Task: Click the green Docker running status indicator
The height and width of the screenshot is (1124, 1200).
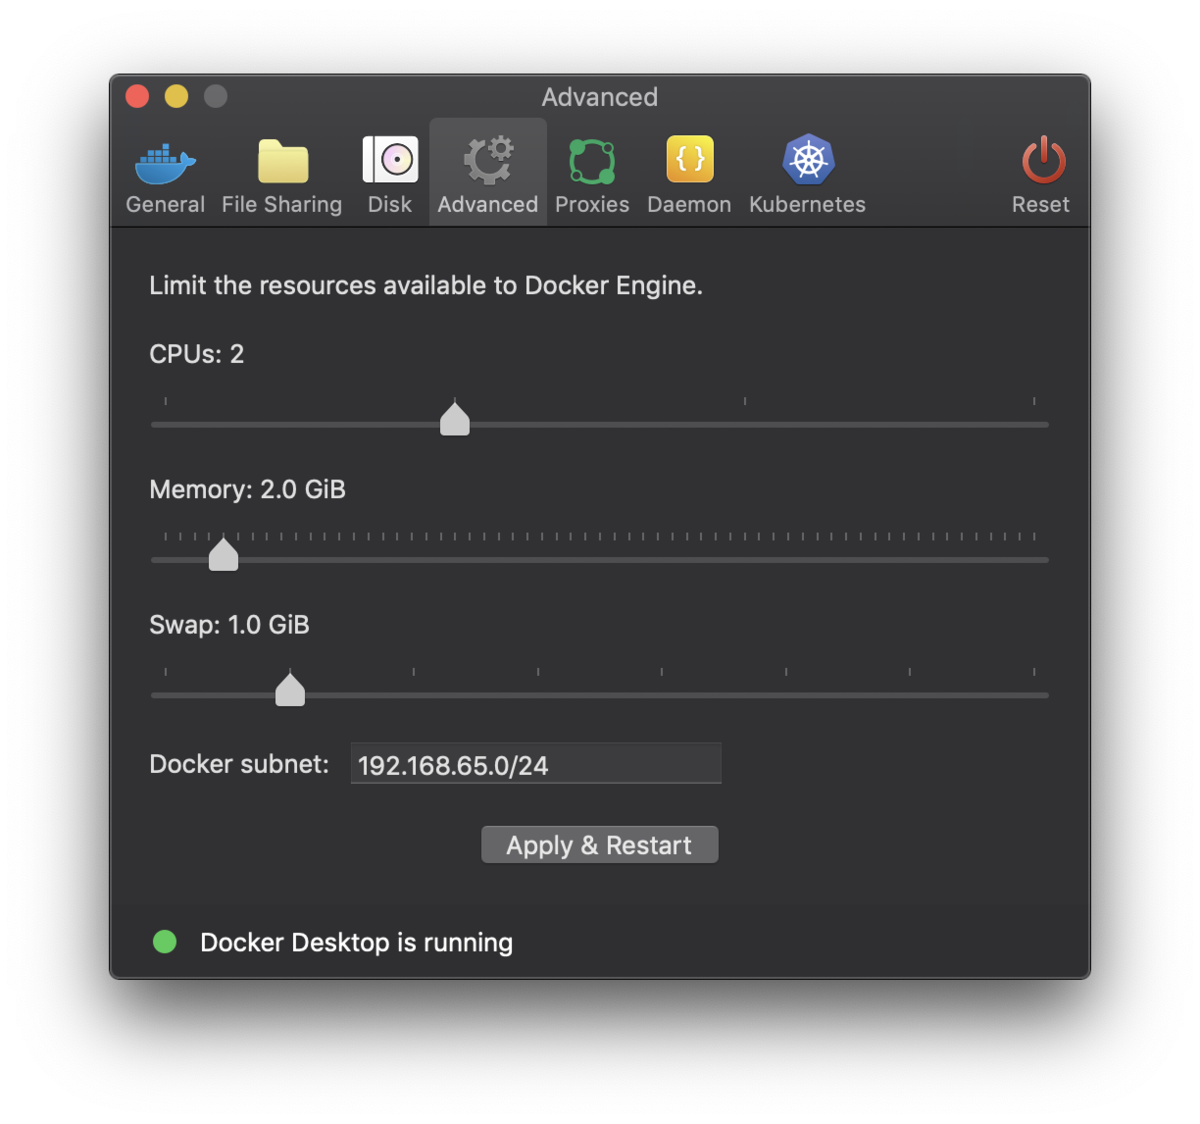Action: click(165, 942)
